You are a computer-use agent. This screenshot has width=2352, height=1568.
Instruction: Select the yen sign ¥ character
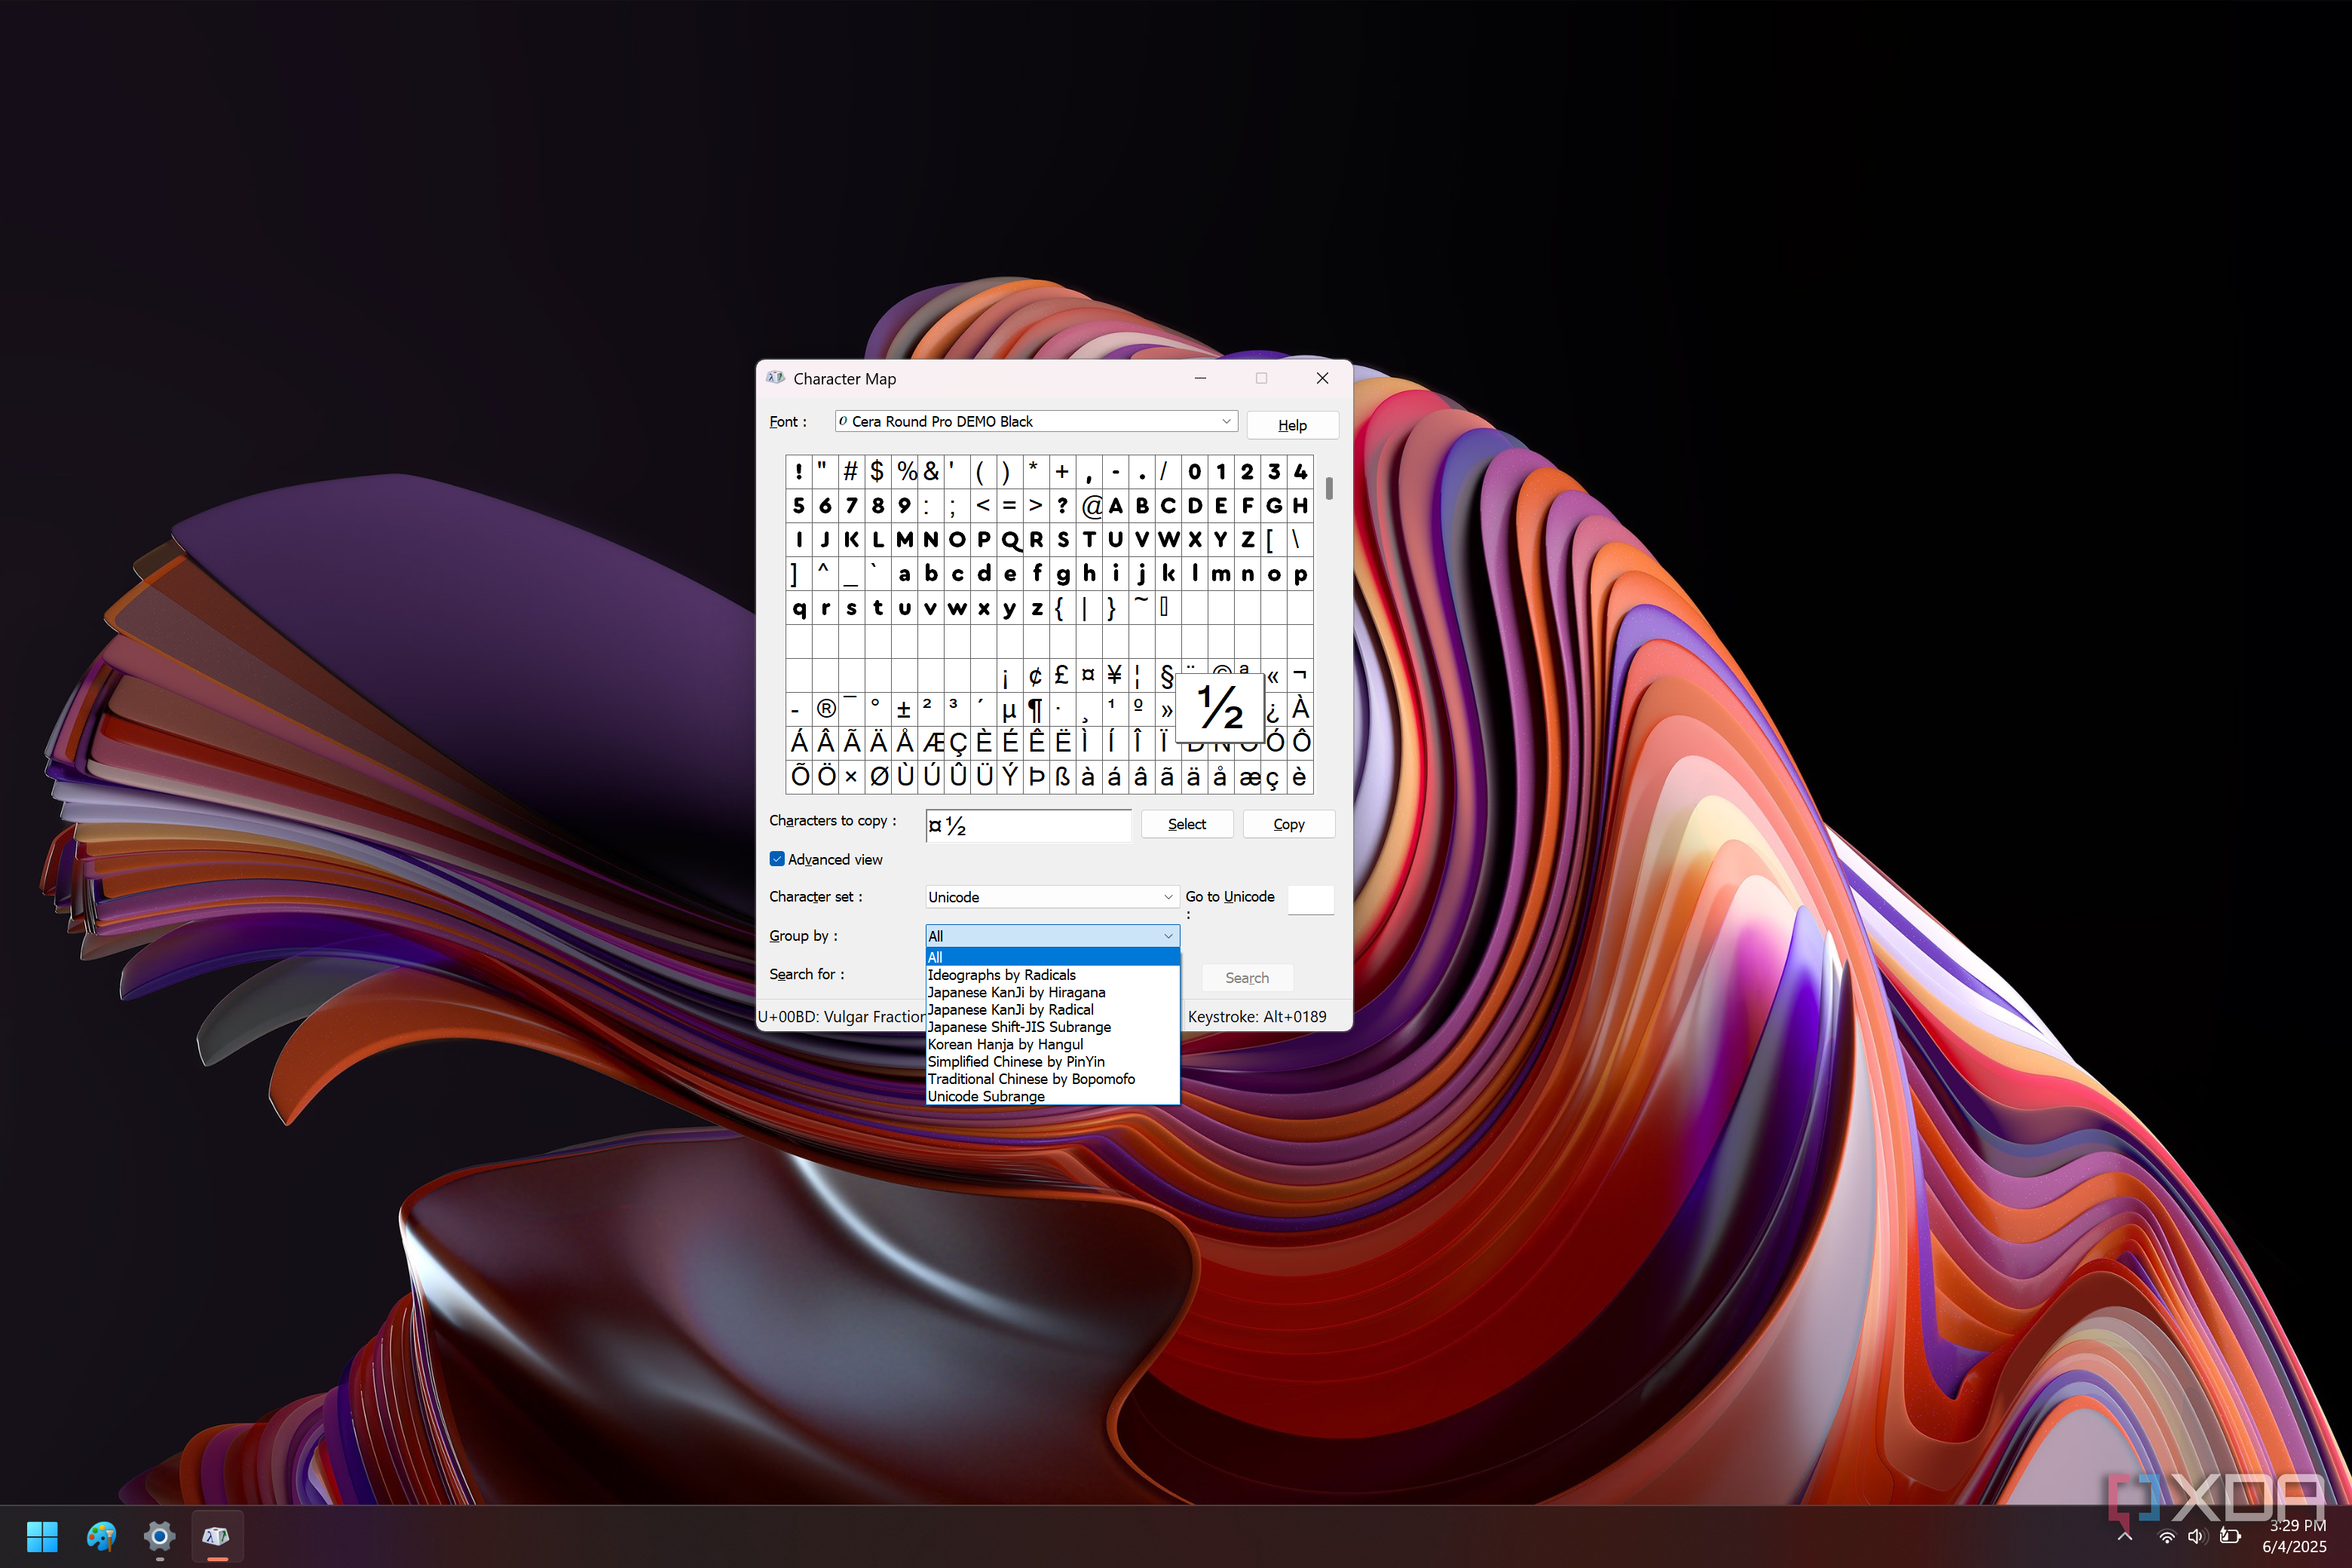pos(1115,675)
